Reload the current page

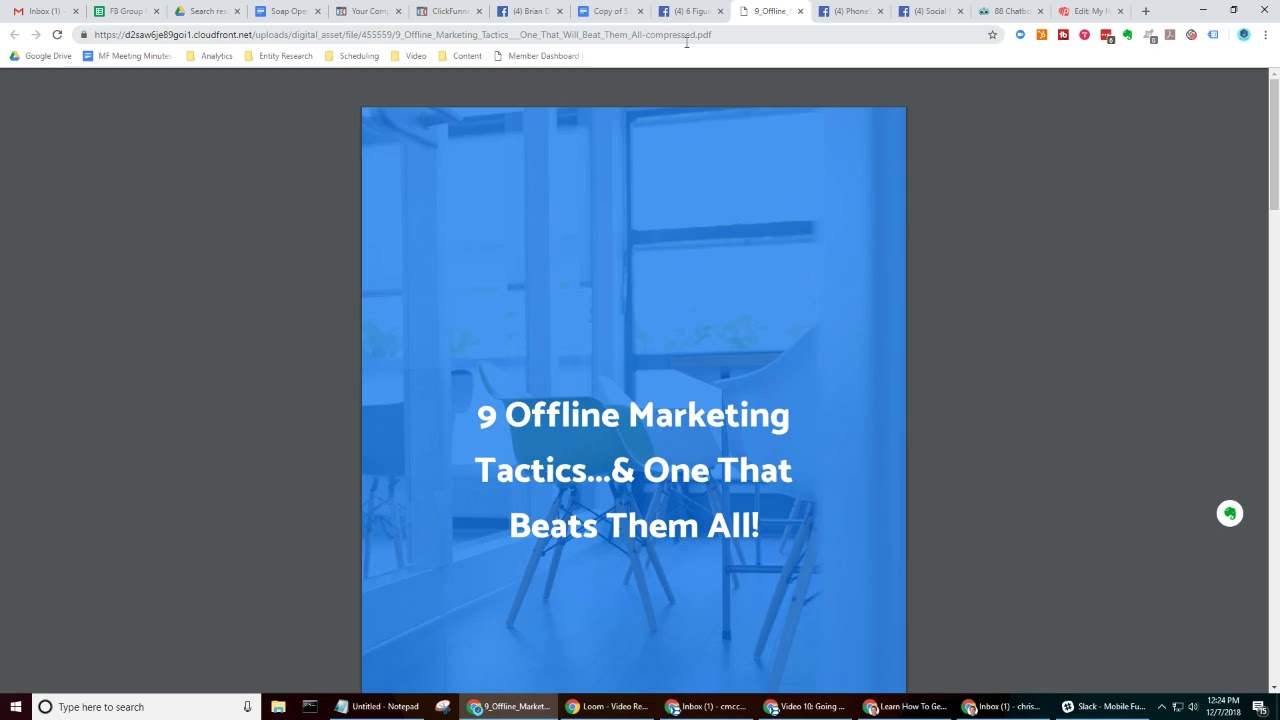pos(57,35)
